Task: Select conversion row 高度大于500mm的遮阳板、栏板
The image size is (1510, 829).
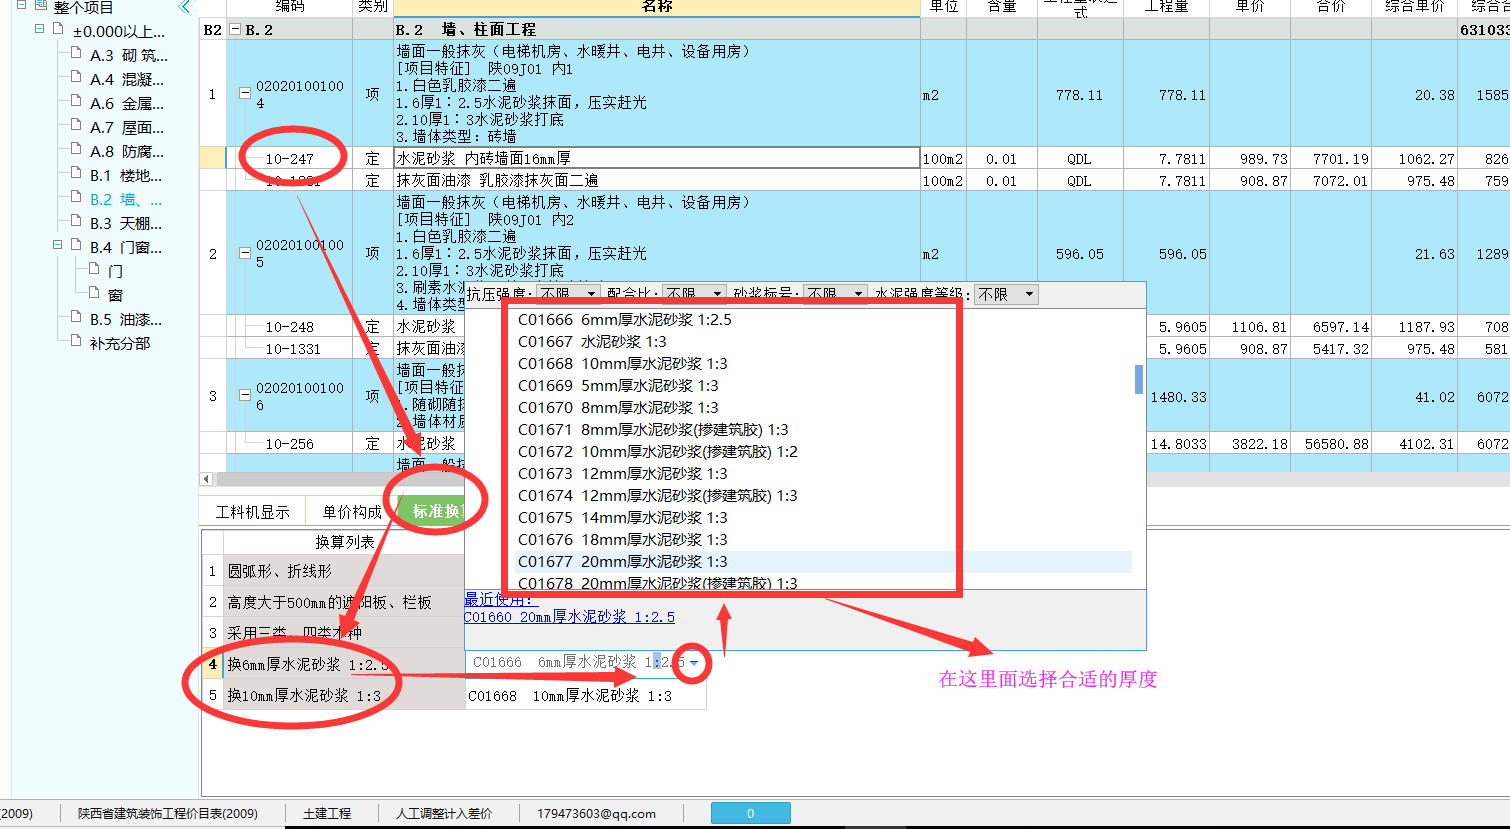Action: click(x=343, y=602)
